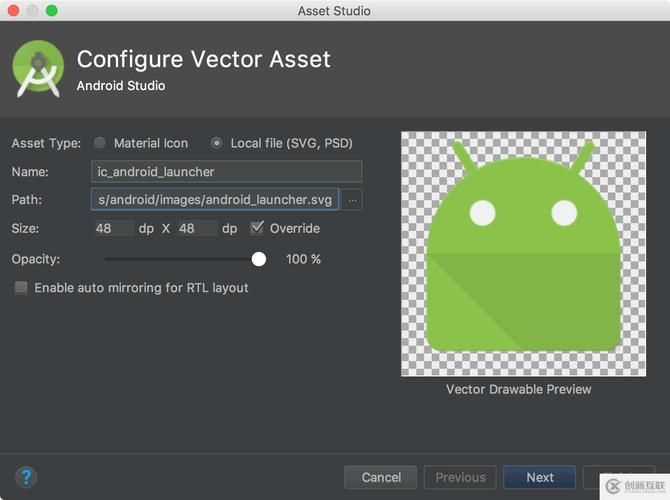Go back with the Previous button
Screen dimensions: 670x500
click(460, 477)
